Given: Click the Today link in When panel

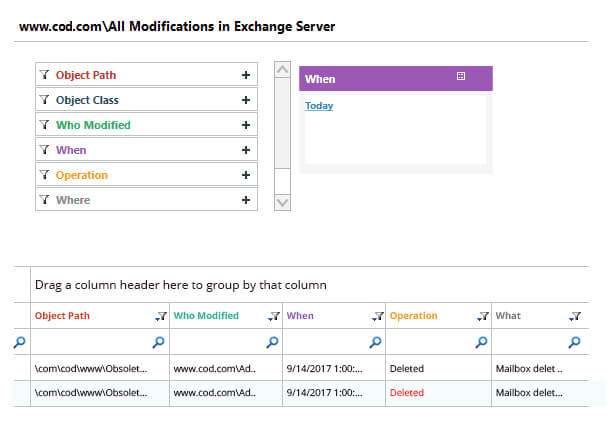Looking at the screenshot, I should point(319,106).
